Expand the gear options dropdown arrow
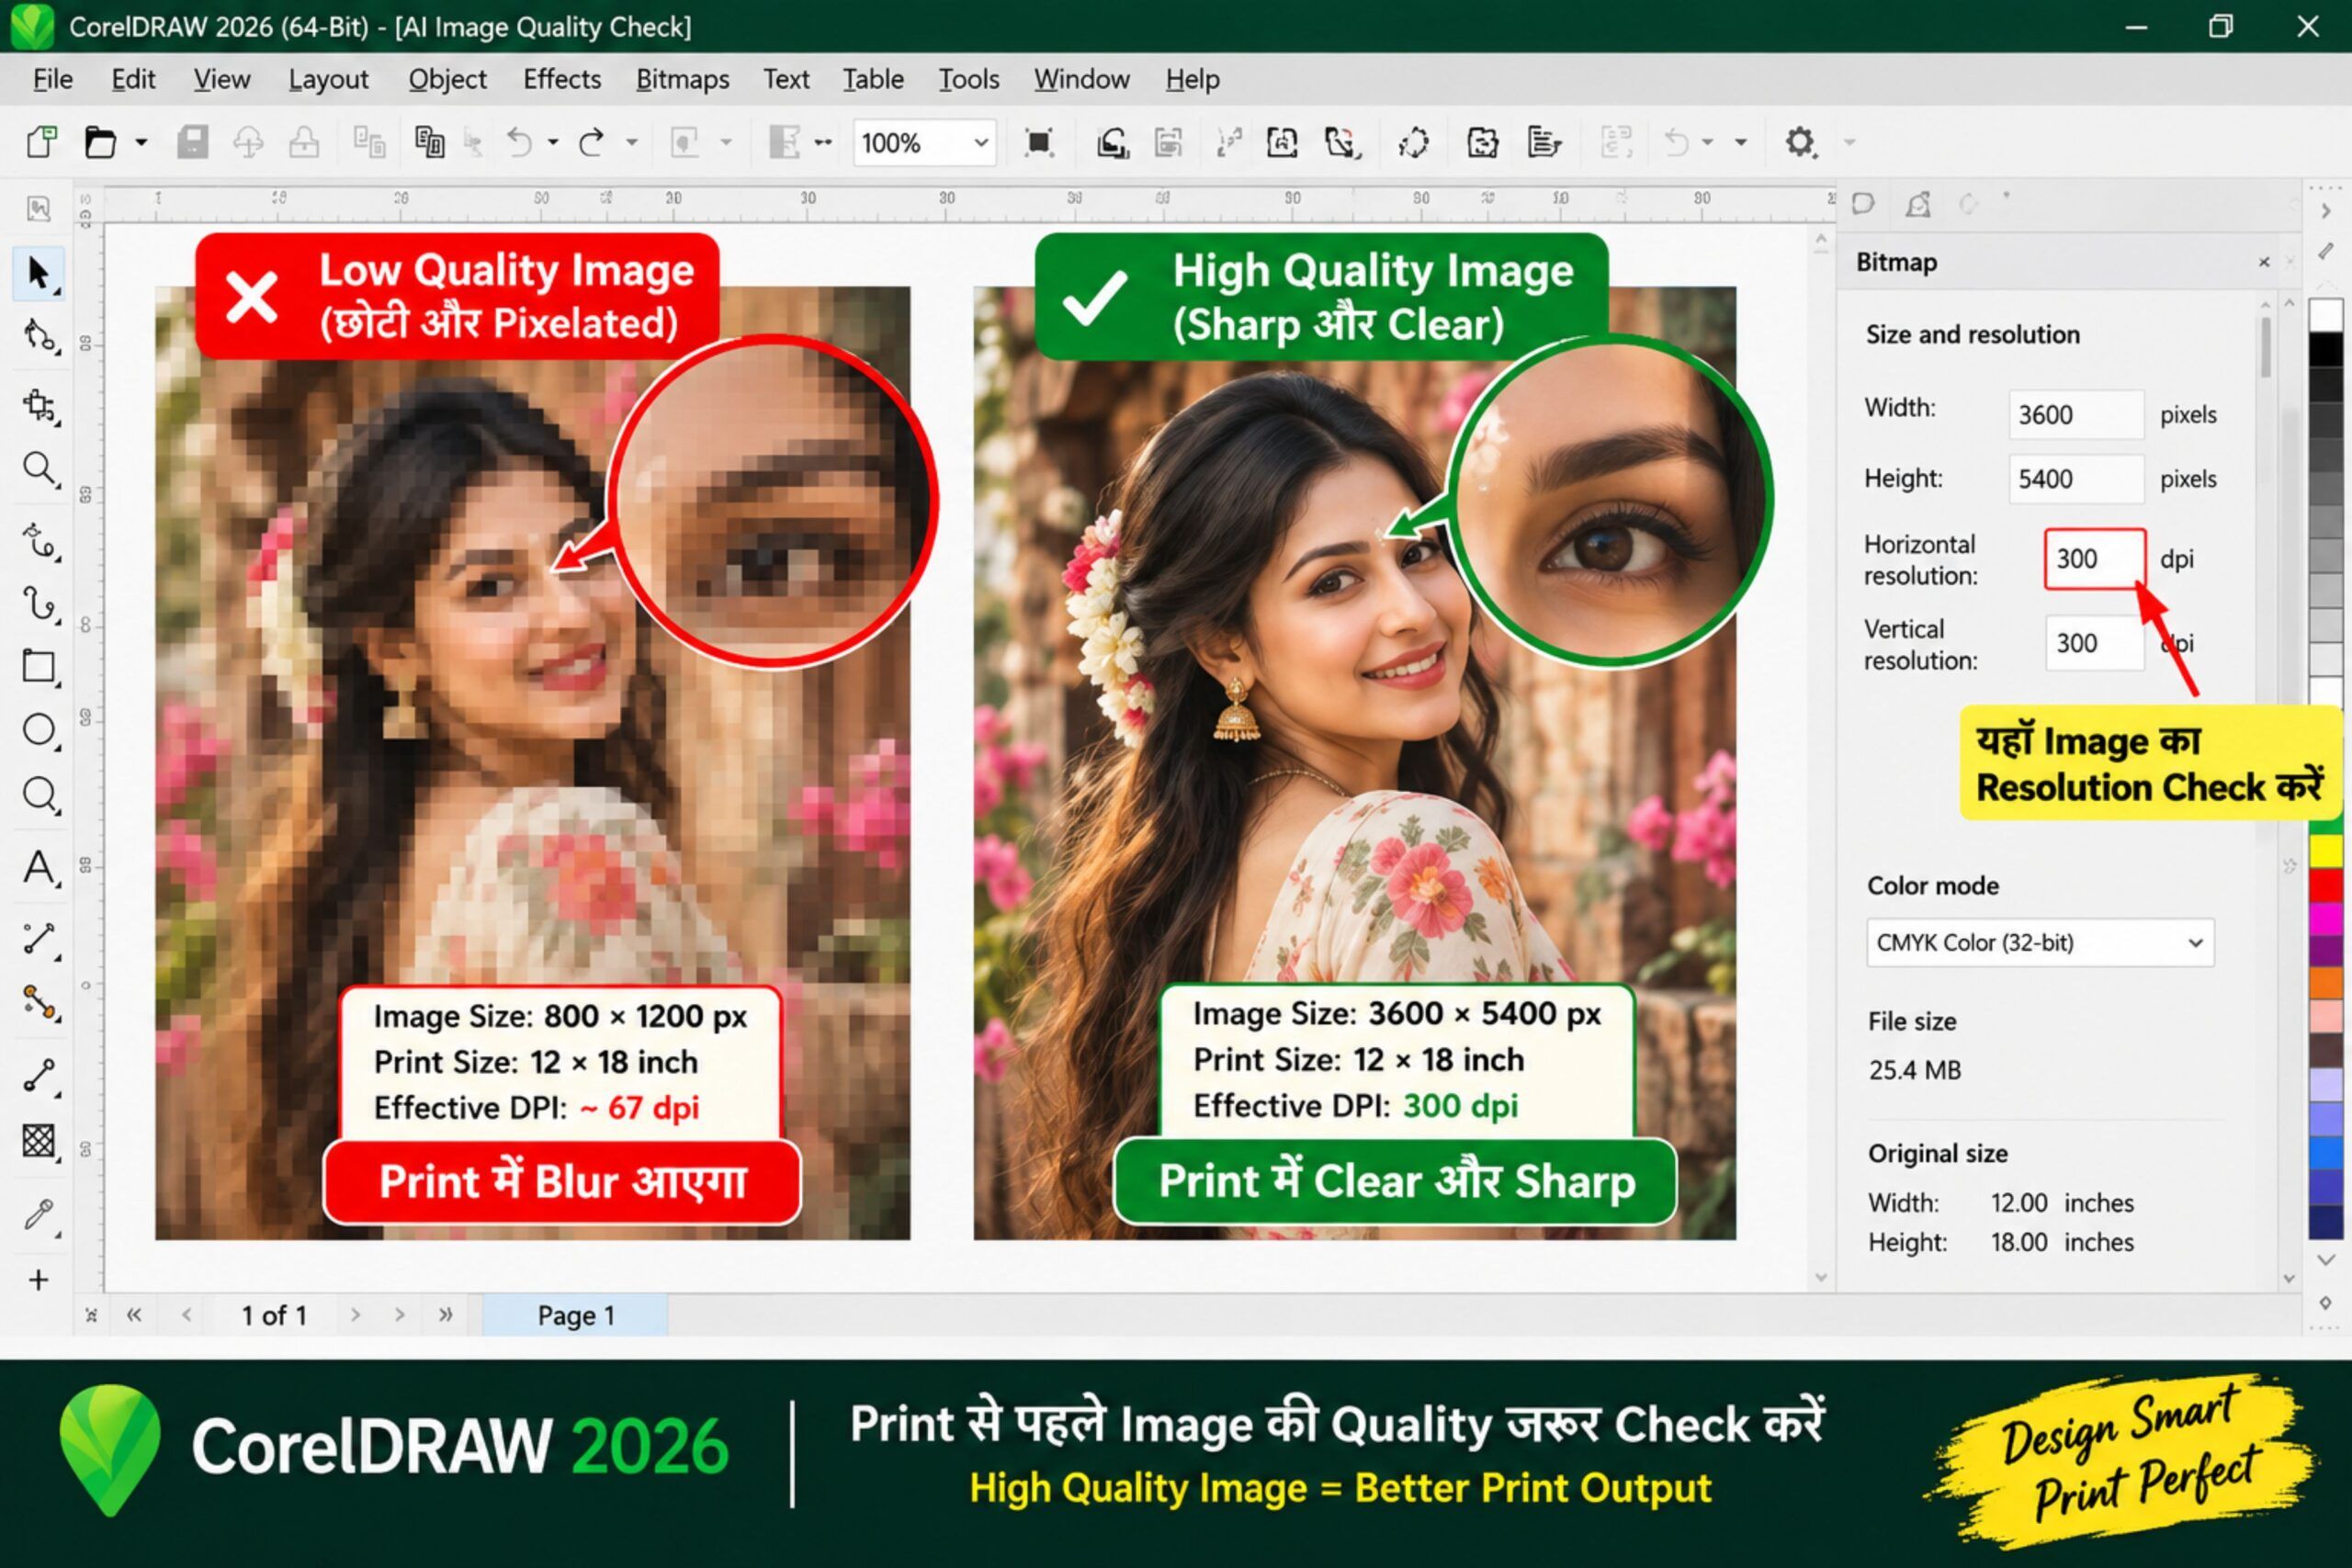The image size is (2352, 1568). tap(1849, 142)
